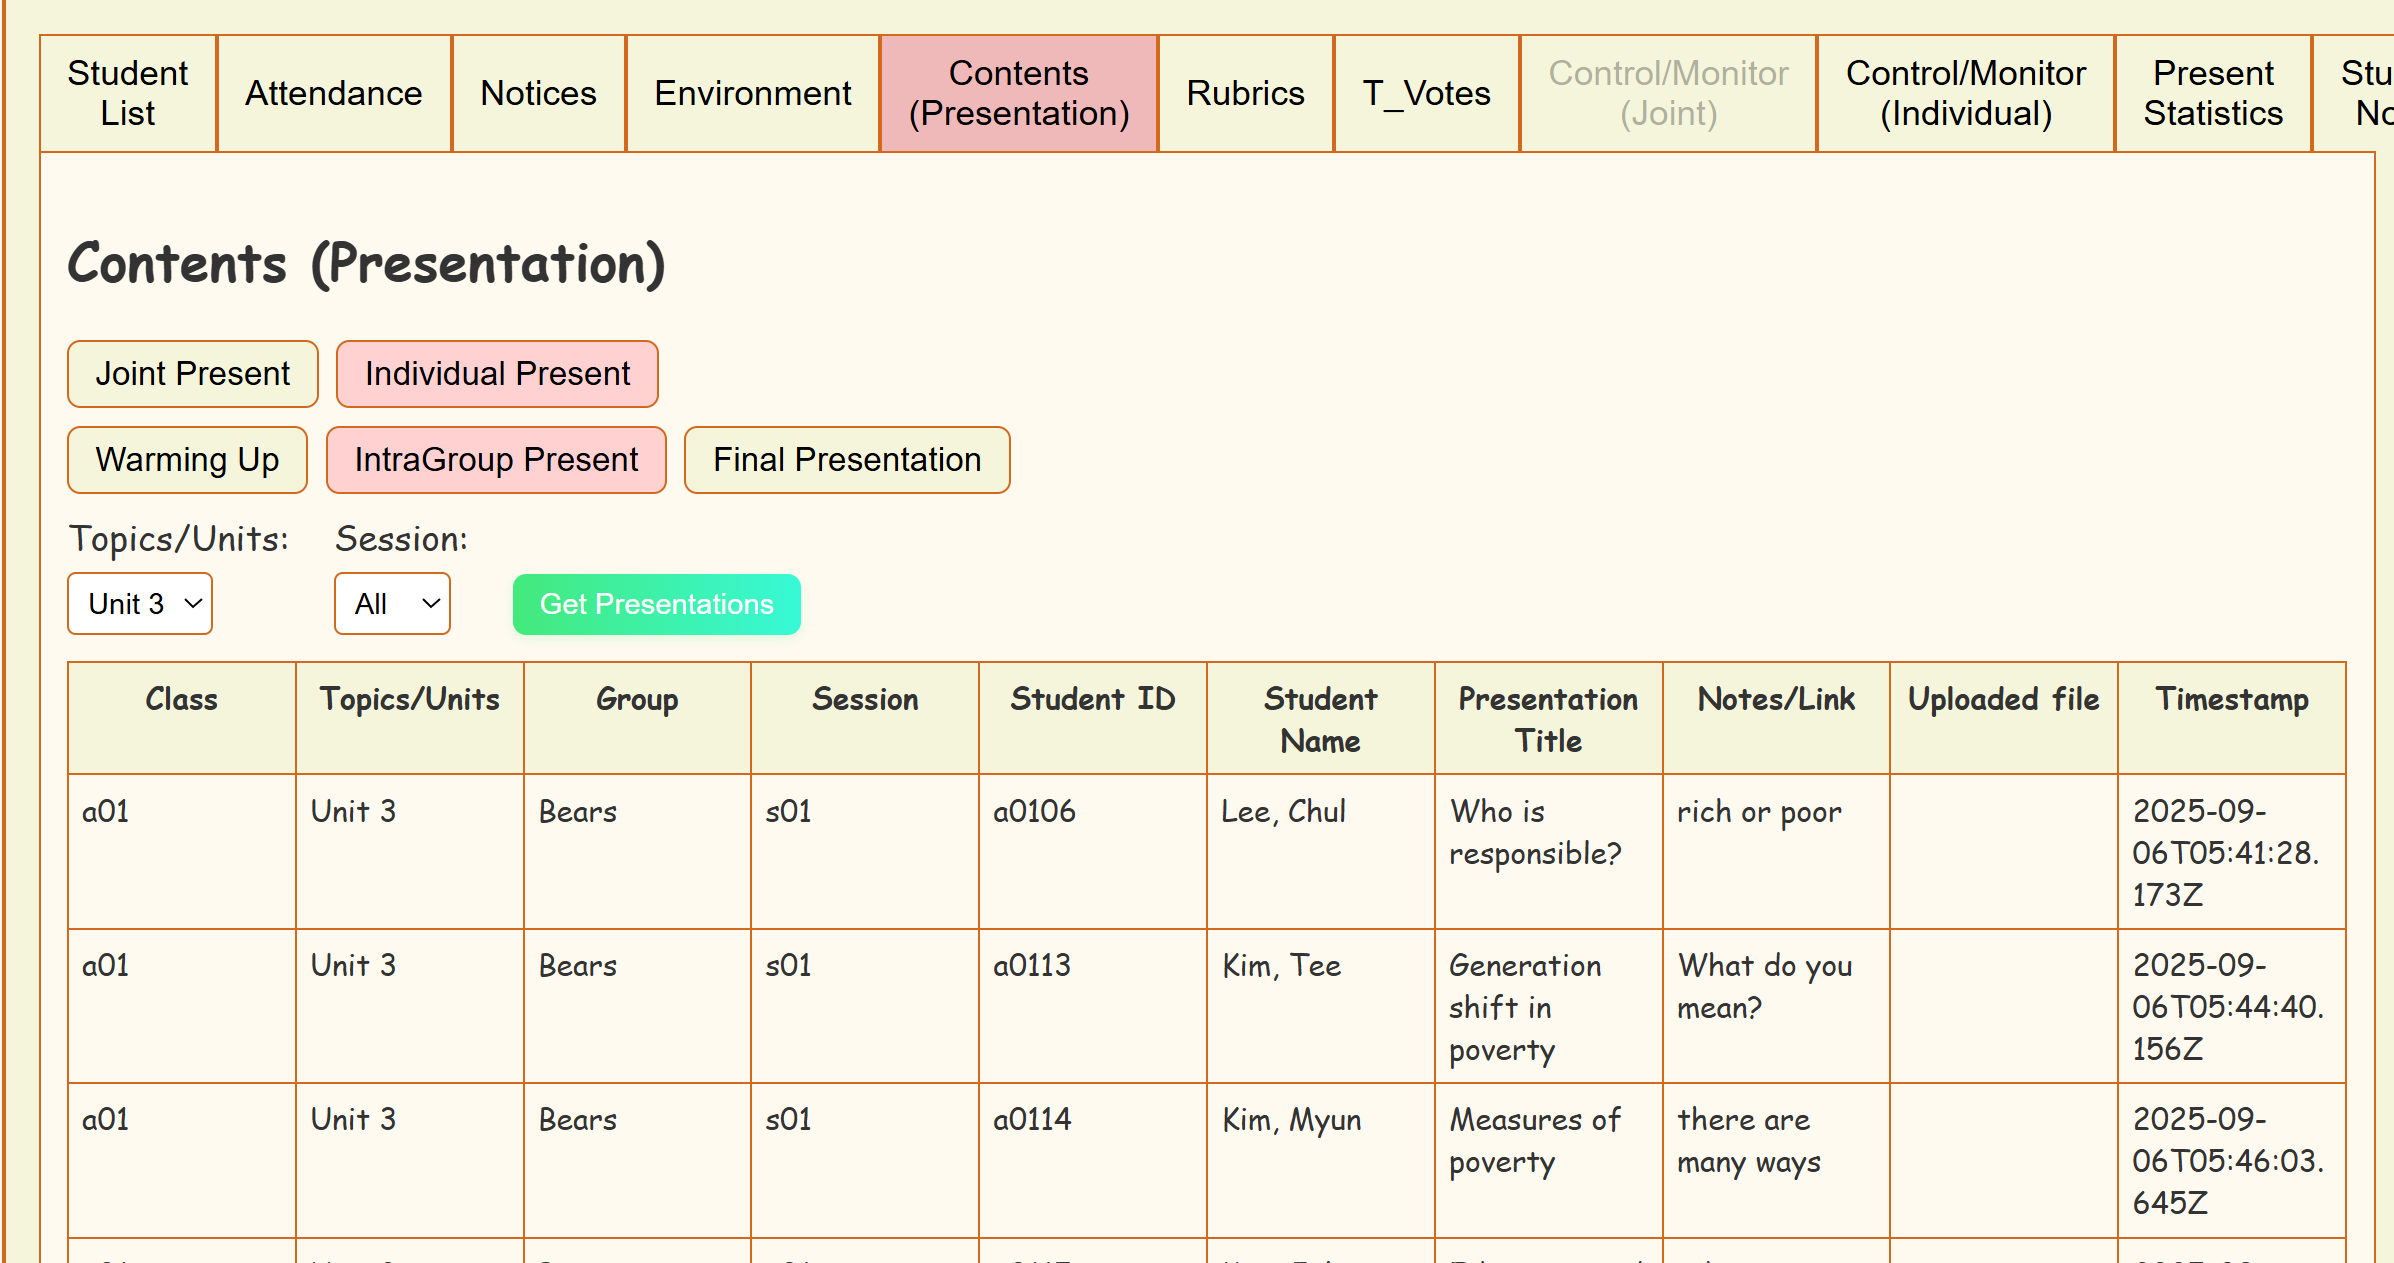
Task: Click student name Lee, Chul cell
Action: (x=1283, y=811)
